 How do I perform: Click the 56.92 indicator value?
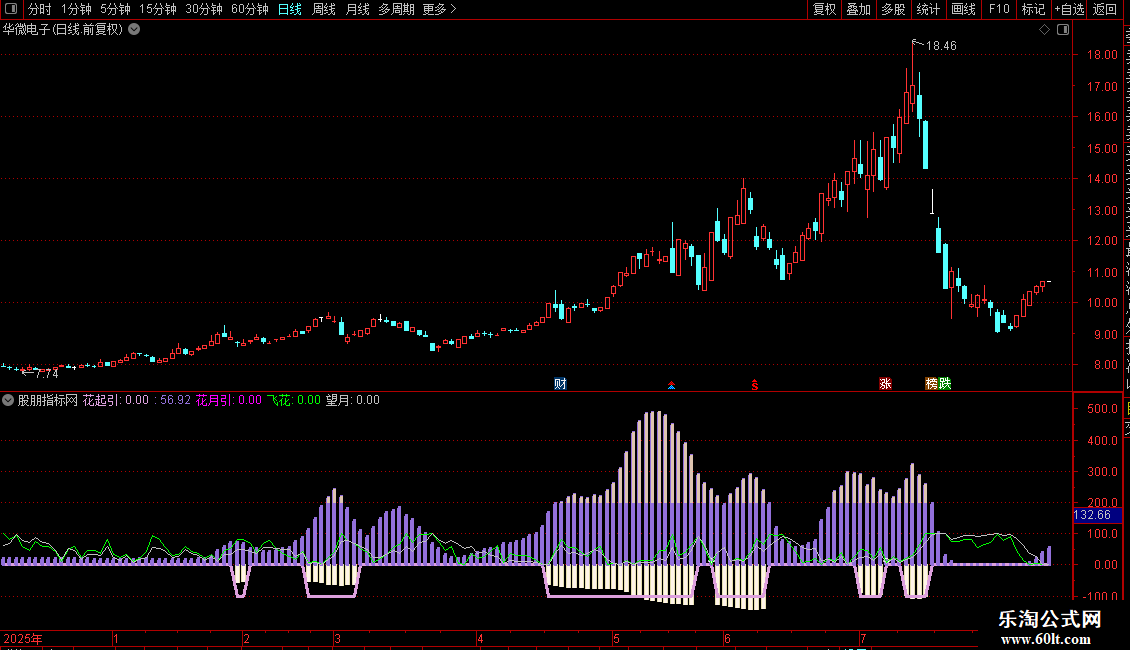175,400
